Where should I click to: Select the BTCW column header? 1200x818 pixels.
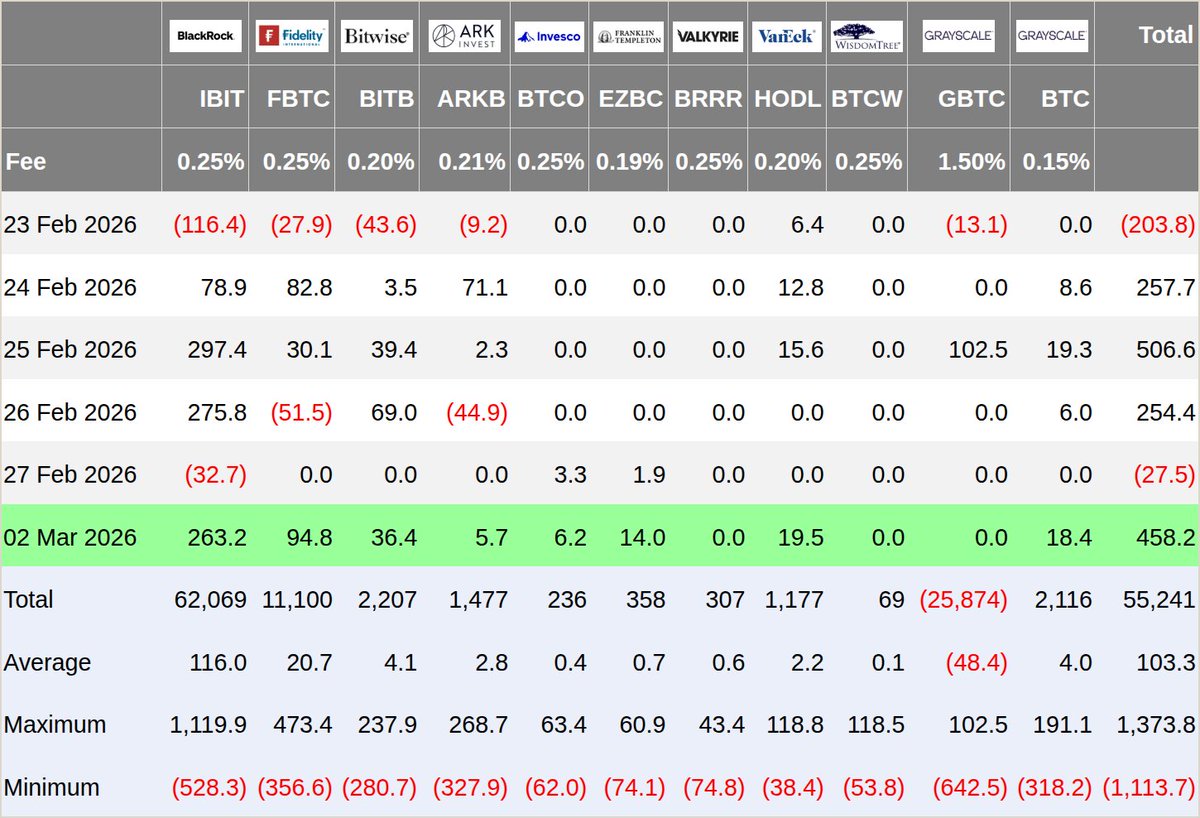click(867, 99)
